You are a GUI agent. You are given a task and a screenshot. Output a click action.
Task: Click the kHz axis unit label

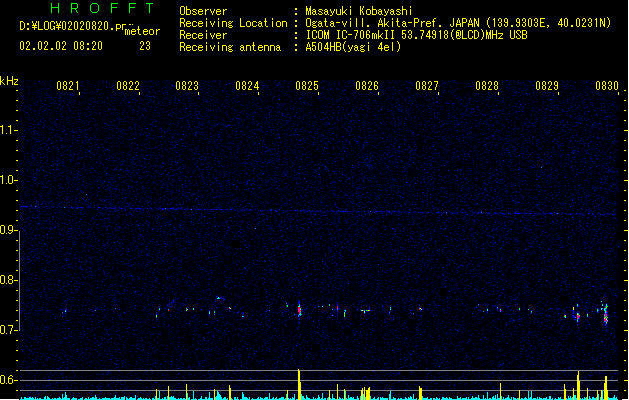tap(9, 81)
